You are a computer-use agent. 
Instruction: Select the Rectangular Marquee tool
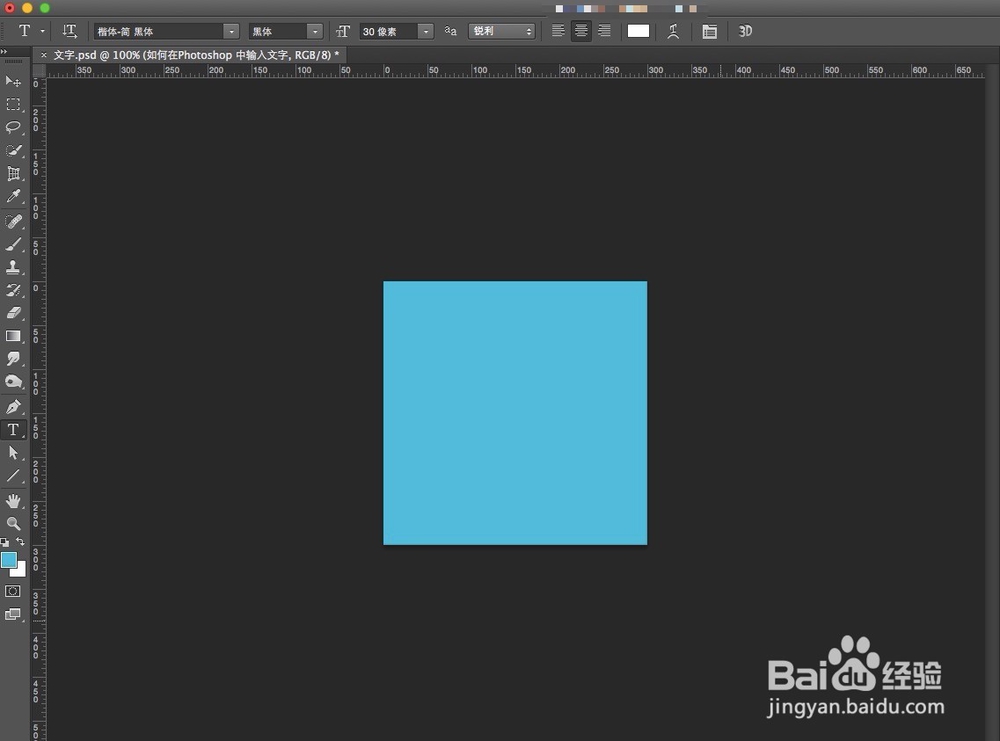tap(13, 104)
